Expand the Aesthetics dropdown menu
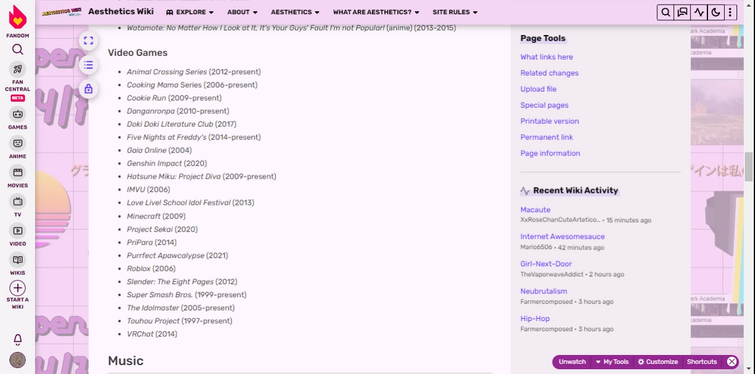Image resolution: width=755 pixels, height=374 pixels. (295, 12)
